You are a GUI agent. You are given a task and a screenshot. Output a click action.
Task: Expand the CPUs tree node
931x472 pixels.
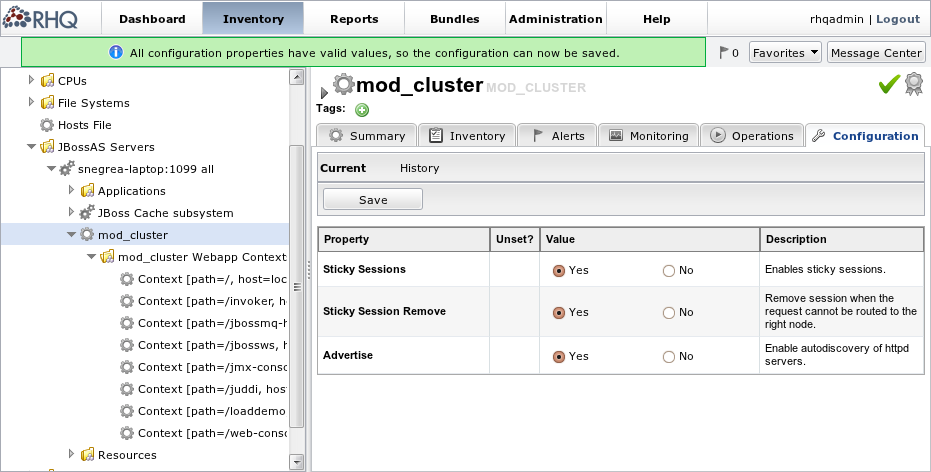tap(31, 80)
